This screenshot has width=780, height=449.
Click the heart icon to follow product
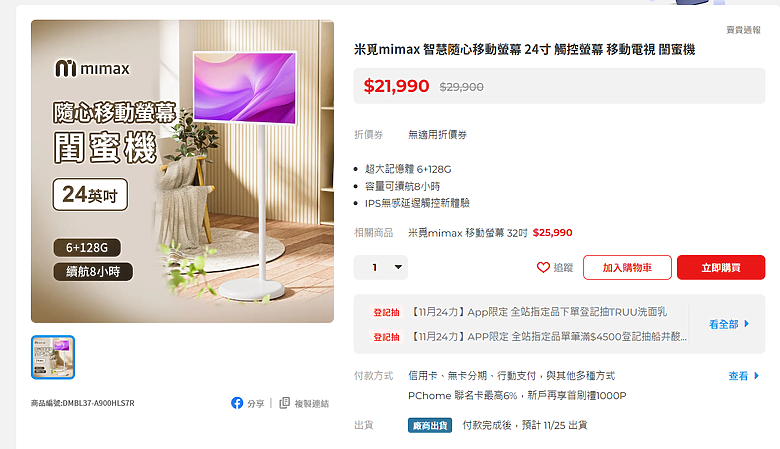[x=543, y=268]
